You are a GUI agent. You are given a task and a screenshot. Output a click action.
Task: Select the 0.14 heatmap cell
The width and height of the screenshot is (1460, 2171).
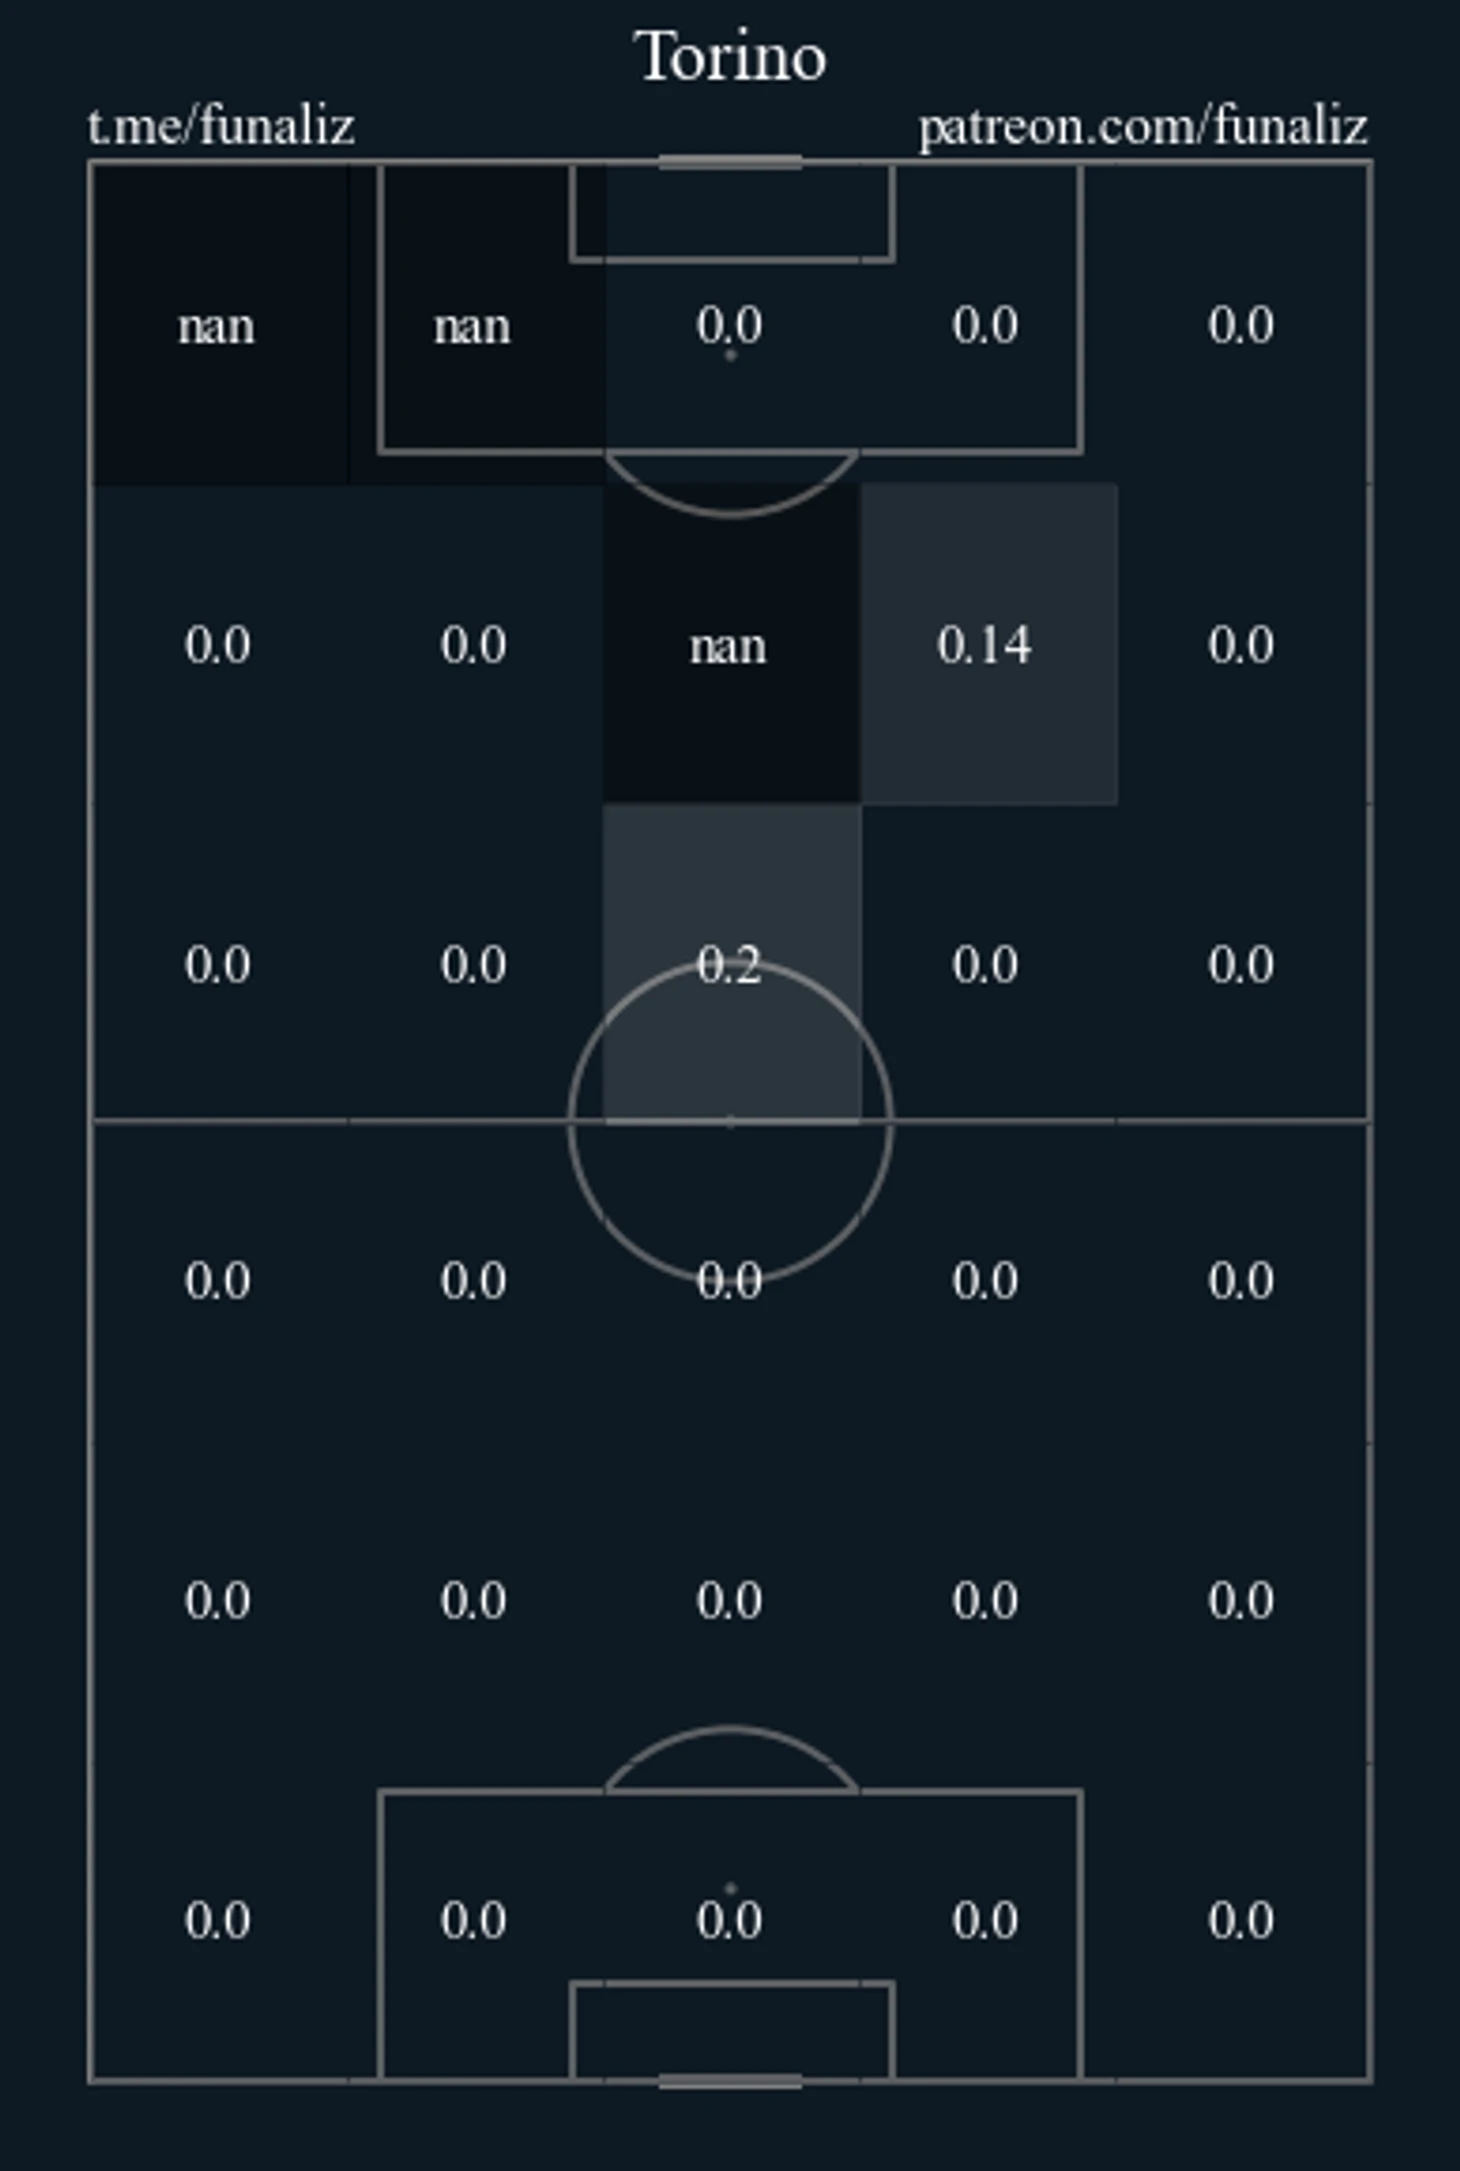(x=988, y=643)
